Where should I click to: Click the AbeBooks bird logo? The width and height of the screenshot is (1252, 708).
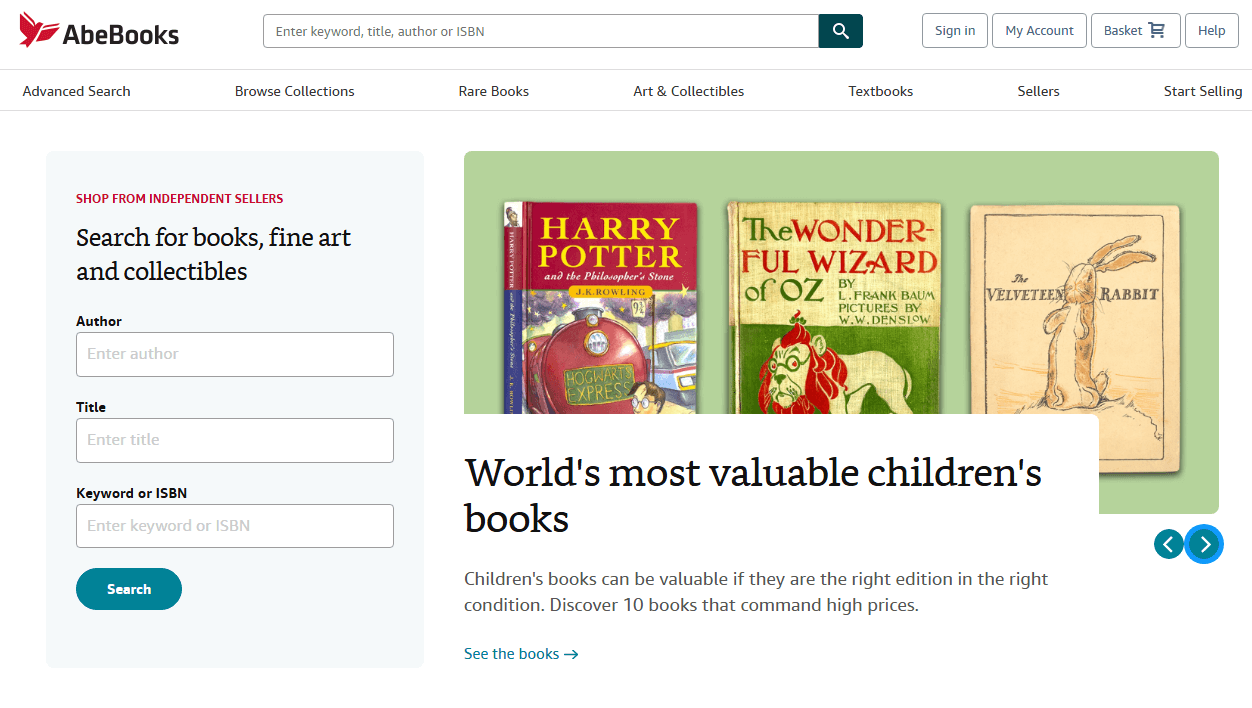pos(40,31)
